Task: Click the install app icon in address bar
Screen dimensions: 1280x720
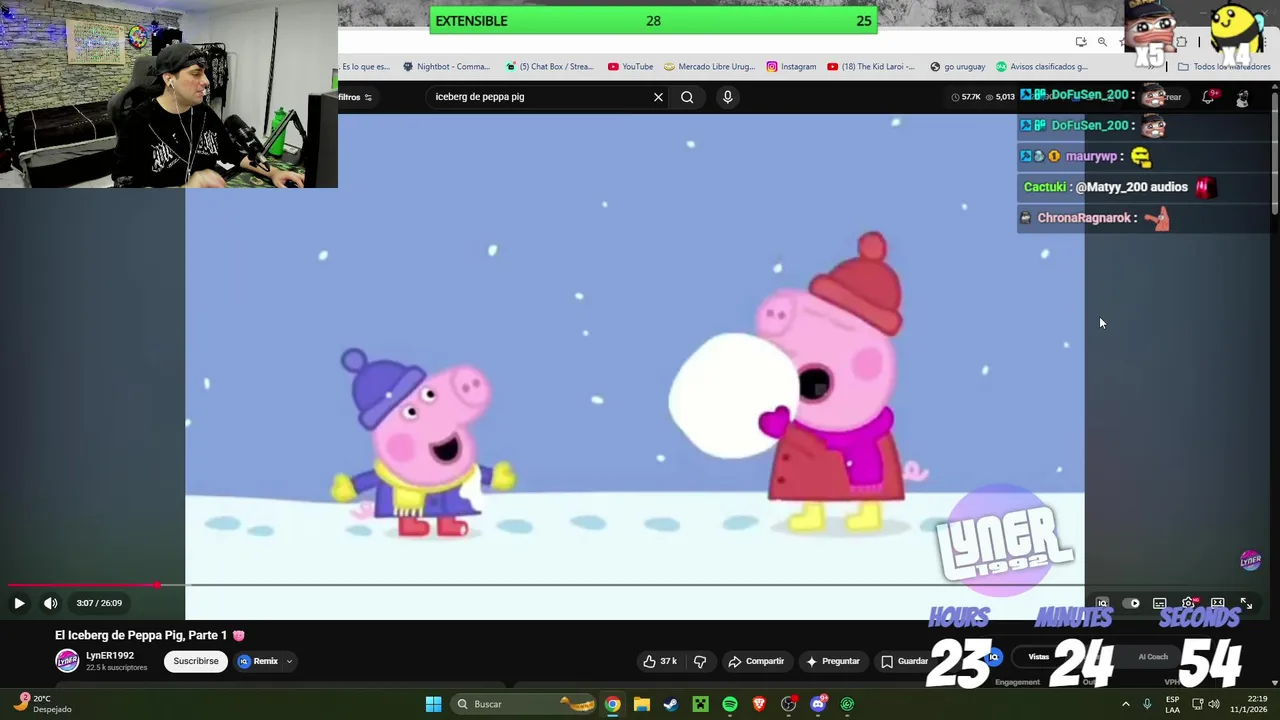Action: tap(1081, 42)
